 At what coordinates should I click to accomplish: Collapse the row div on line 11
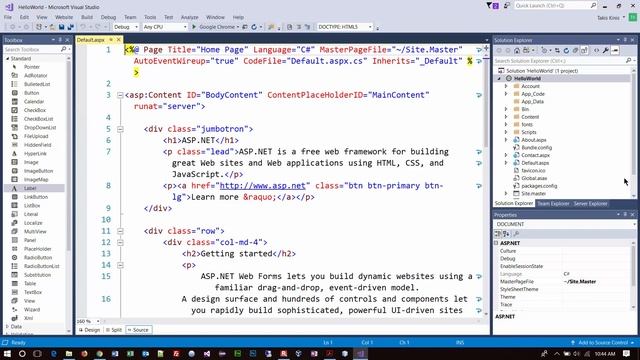(x=120, y=231)
